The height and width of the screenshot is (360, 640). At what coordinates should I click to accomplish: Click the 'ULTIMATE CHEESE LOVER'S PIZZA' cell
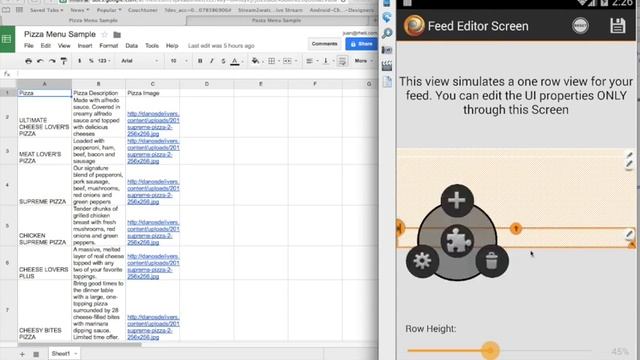44,117
